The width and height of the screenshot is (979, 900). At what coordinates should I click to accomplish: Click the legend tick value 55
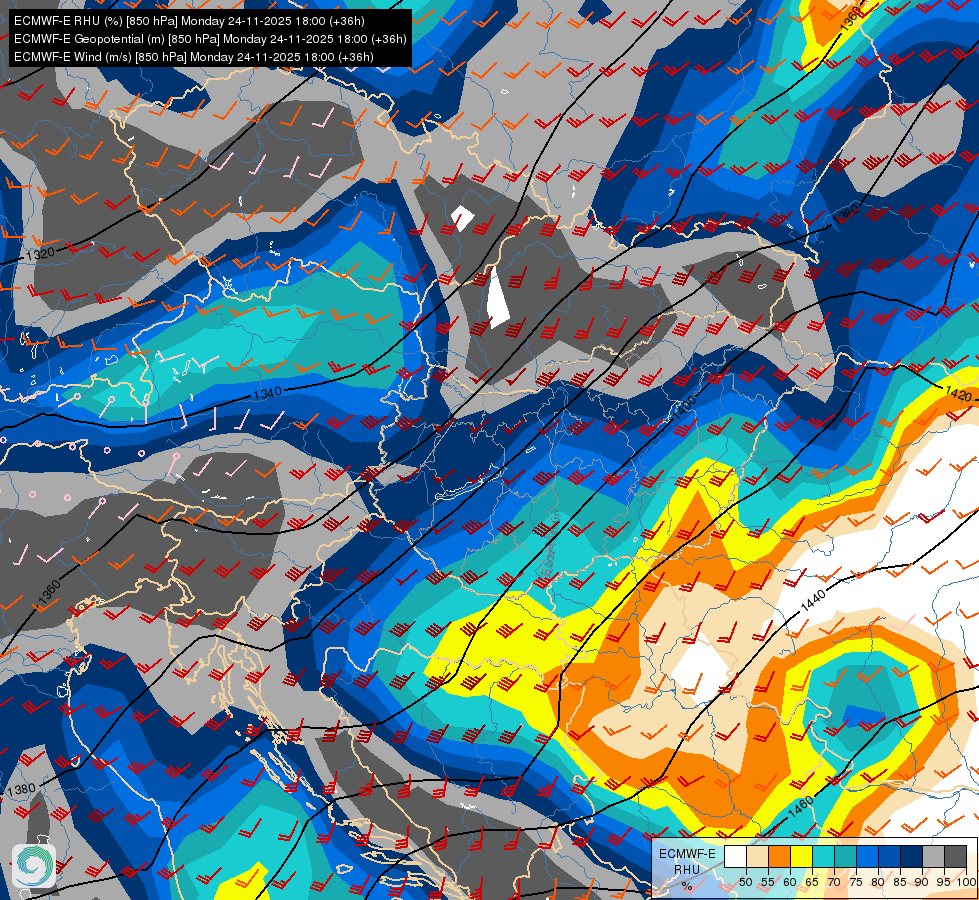click(767, 883)
